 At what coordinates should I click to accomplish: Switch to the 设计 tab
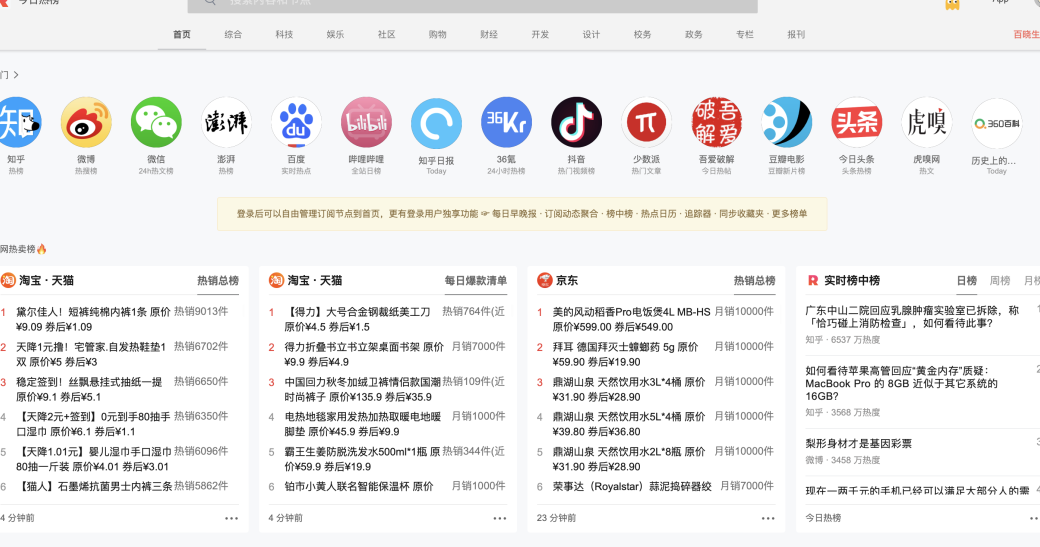click(x=591, y=34)
